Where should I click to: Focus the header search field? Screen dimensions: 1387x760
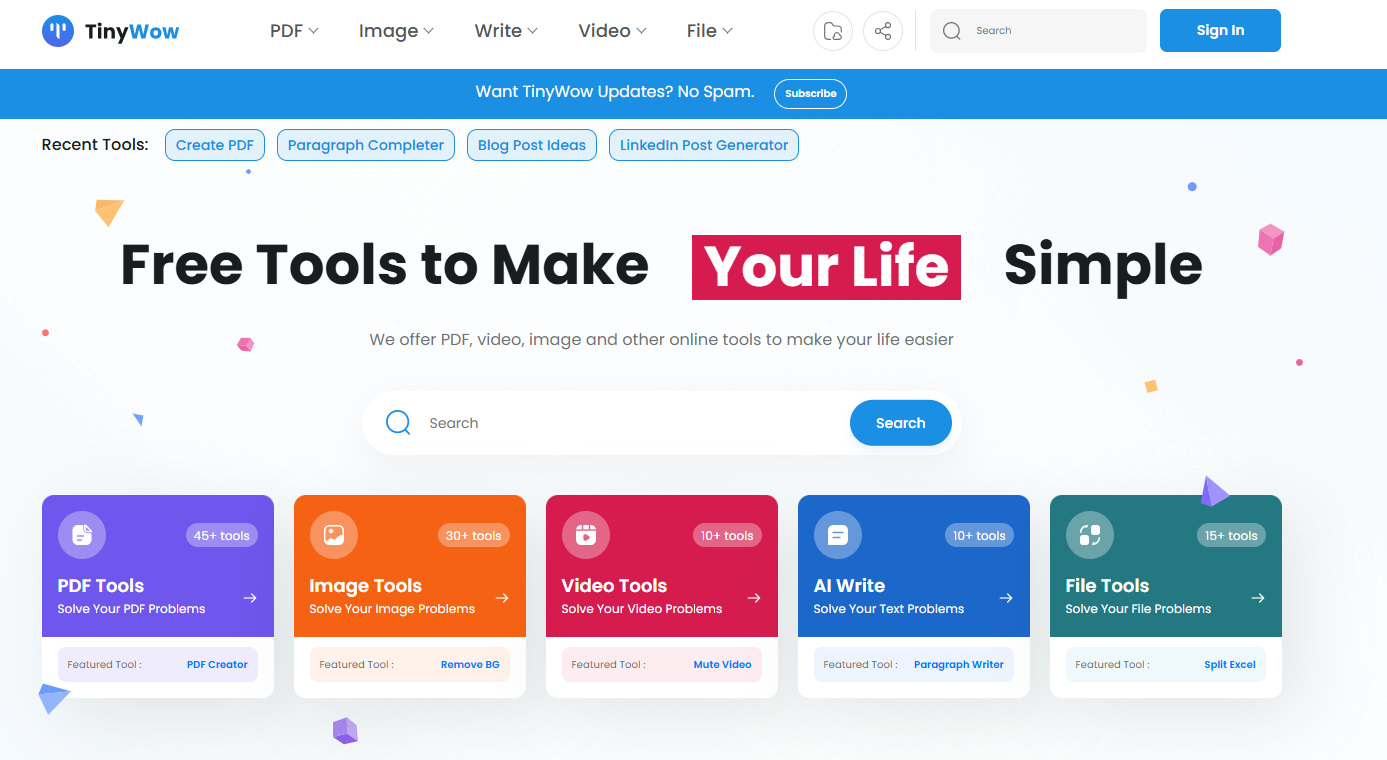(1038, 31)
